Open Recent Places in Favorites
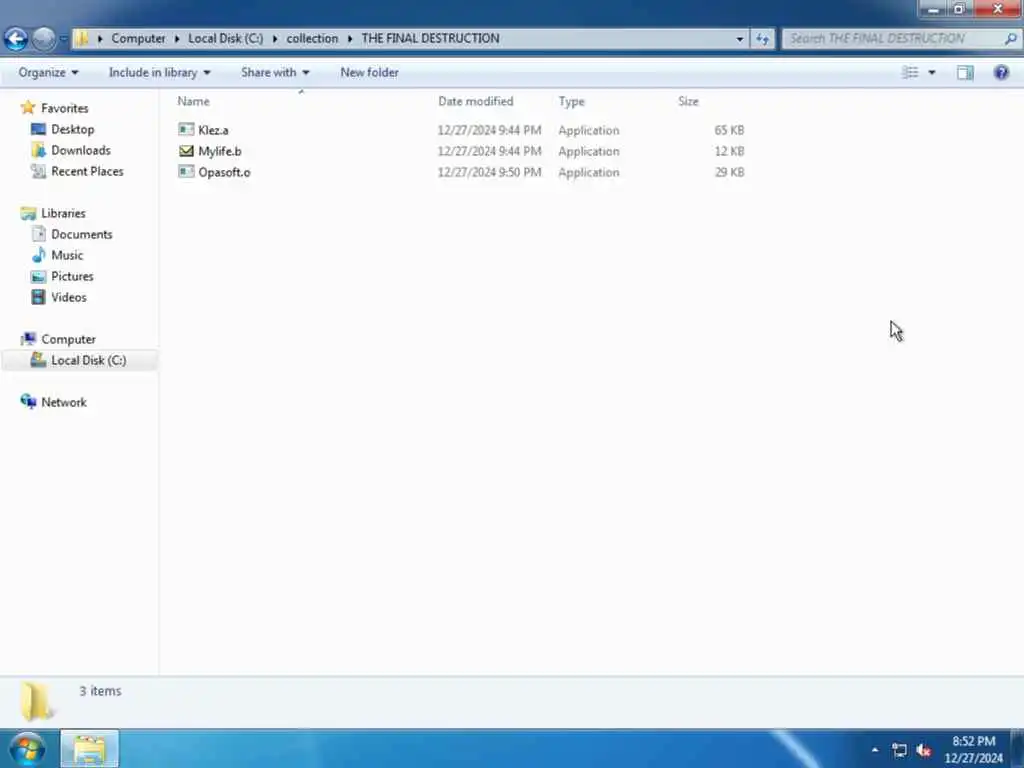The height and width of the screenshot is (768, 1024). pos(87,171)
